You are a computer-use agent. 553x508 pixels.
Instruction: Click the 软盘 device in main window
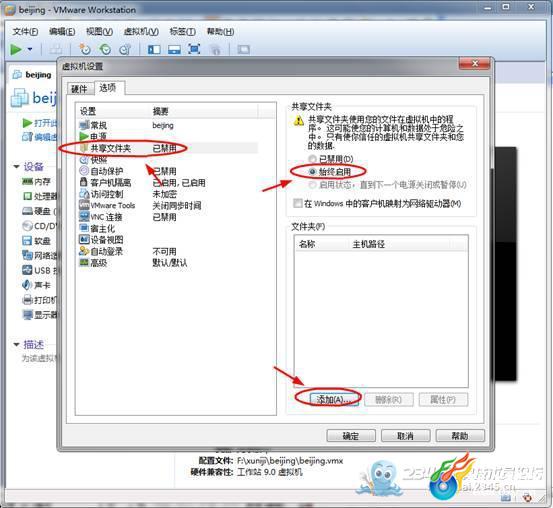click(x=36, y=241)
